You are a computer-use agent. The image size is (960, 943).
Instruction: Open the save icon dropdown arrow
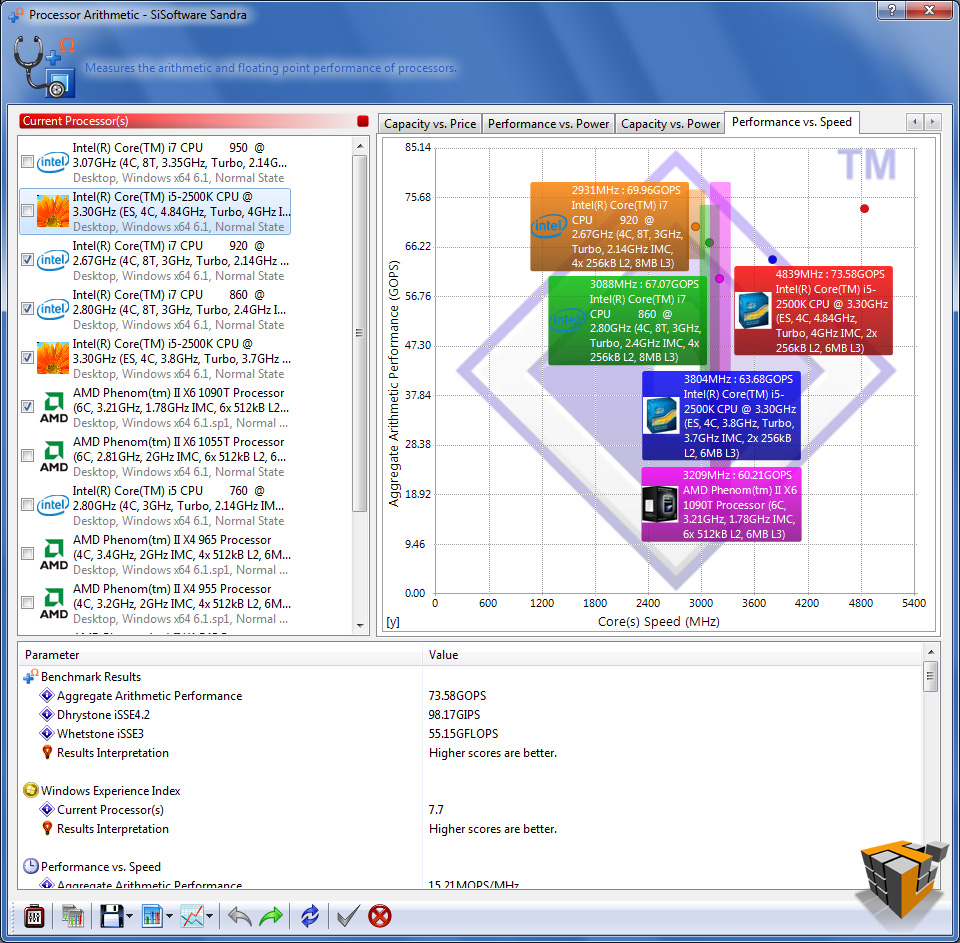coord(129,917)
